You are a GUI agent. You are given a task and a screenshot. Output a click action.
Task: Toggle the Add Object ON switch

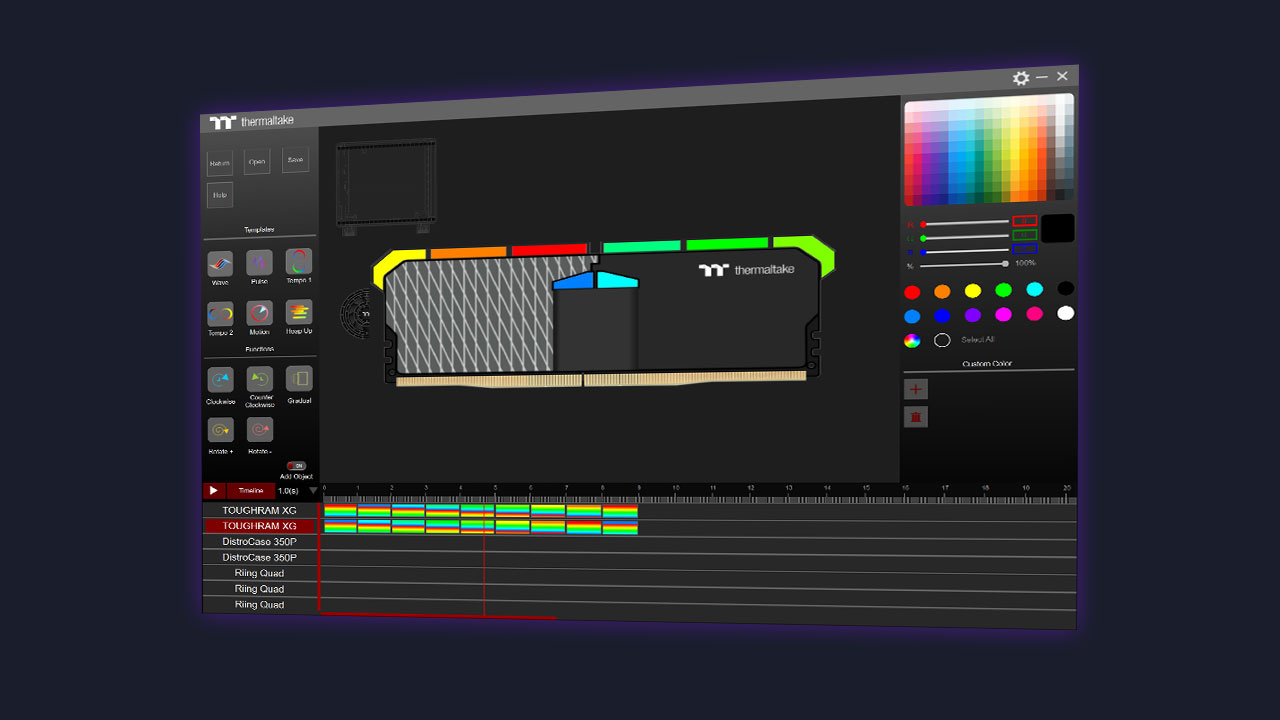coord(296,466)
